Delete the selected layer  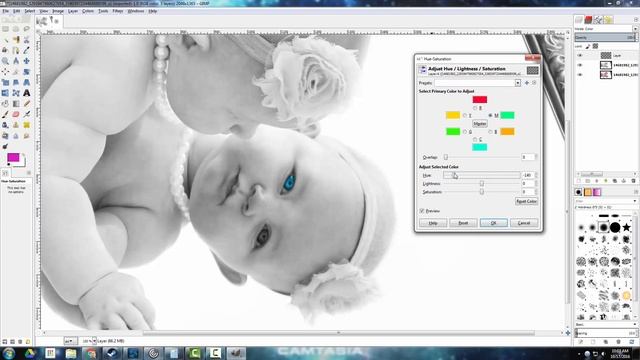633,181
